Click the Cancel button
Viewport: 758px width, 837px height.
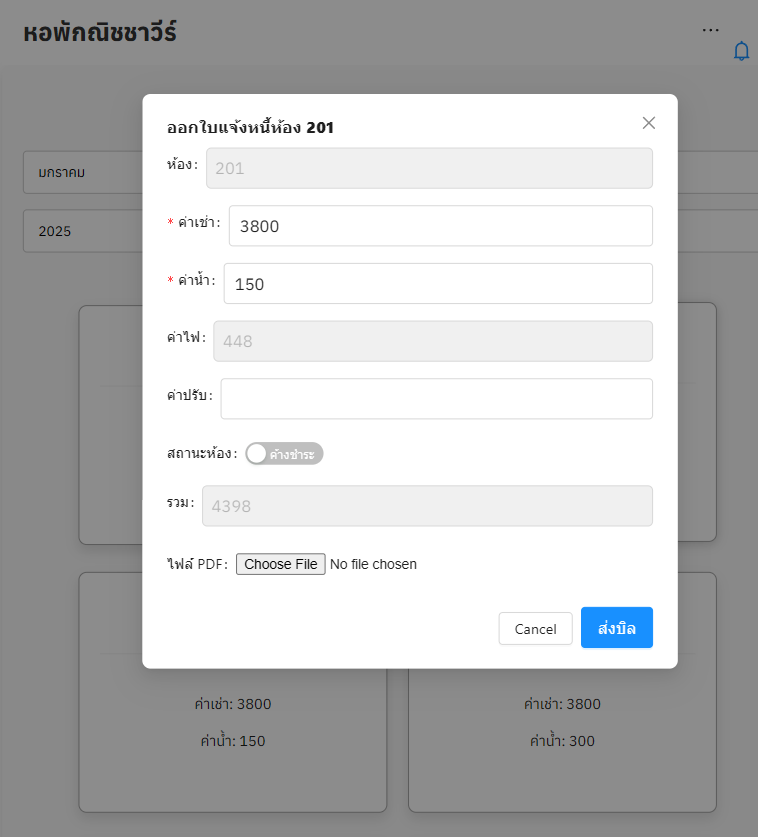pyautogui.click(x=535, y=629)
